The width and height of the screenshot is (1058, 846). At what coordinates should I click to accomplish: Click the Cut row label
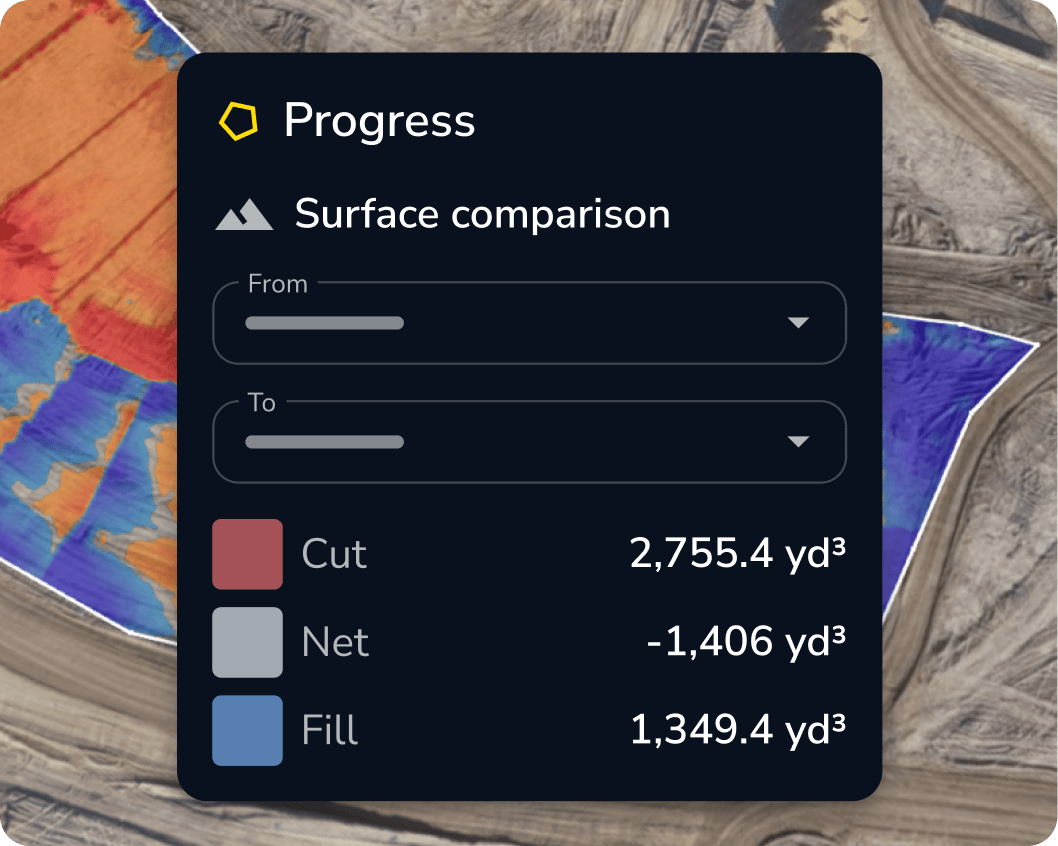click(332, 553)
